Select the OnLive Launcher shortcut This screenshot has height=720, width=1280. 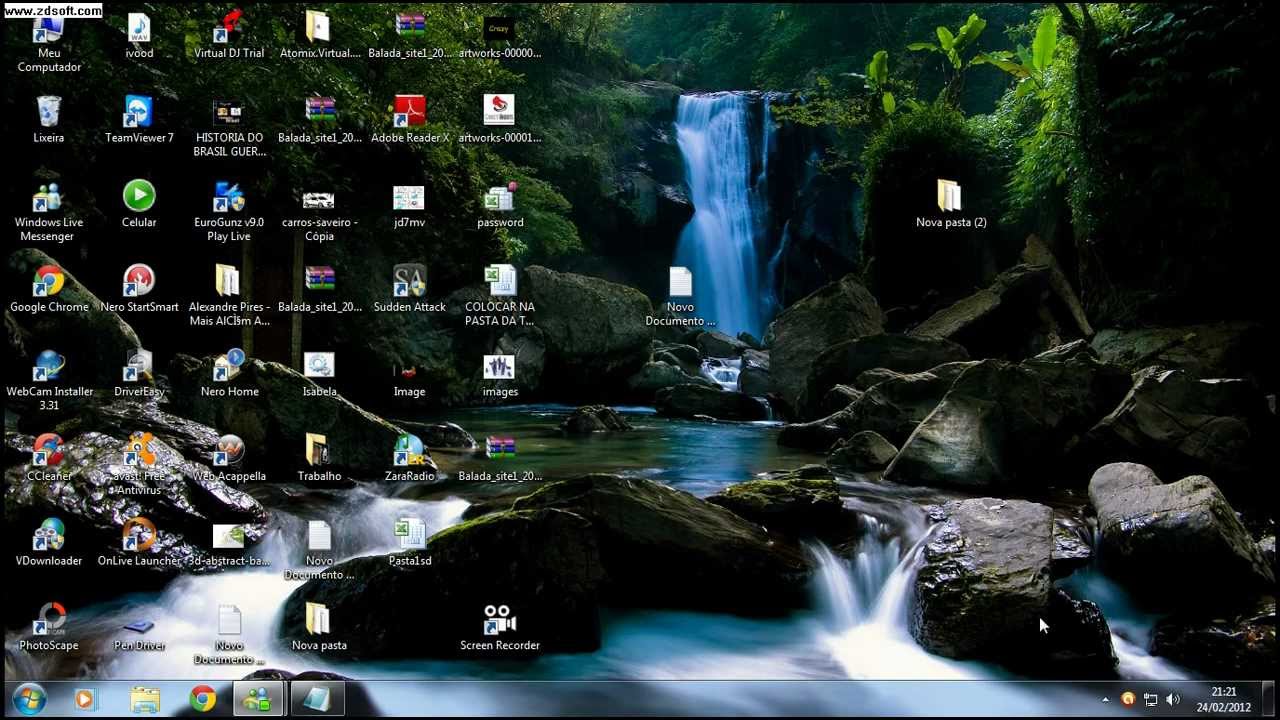(139, 543)
